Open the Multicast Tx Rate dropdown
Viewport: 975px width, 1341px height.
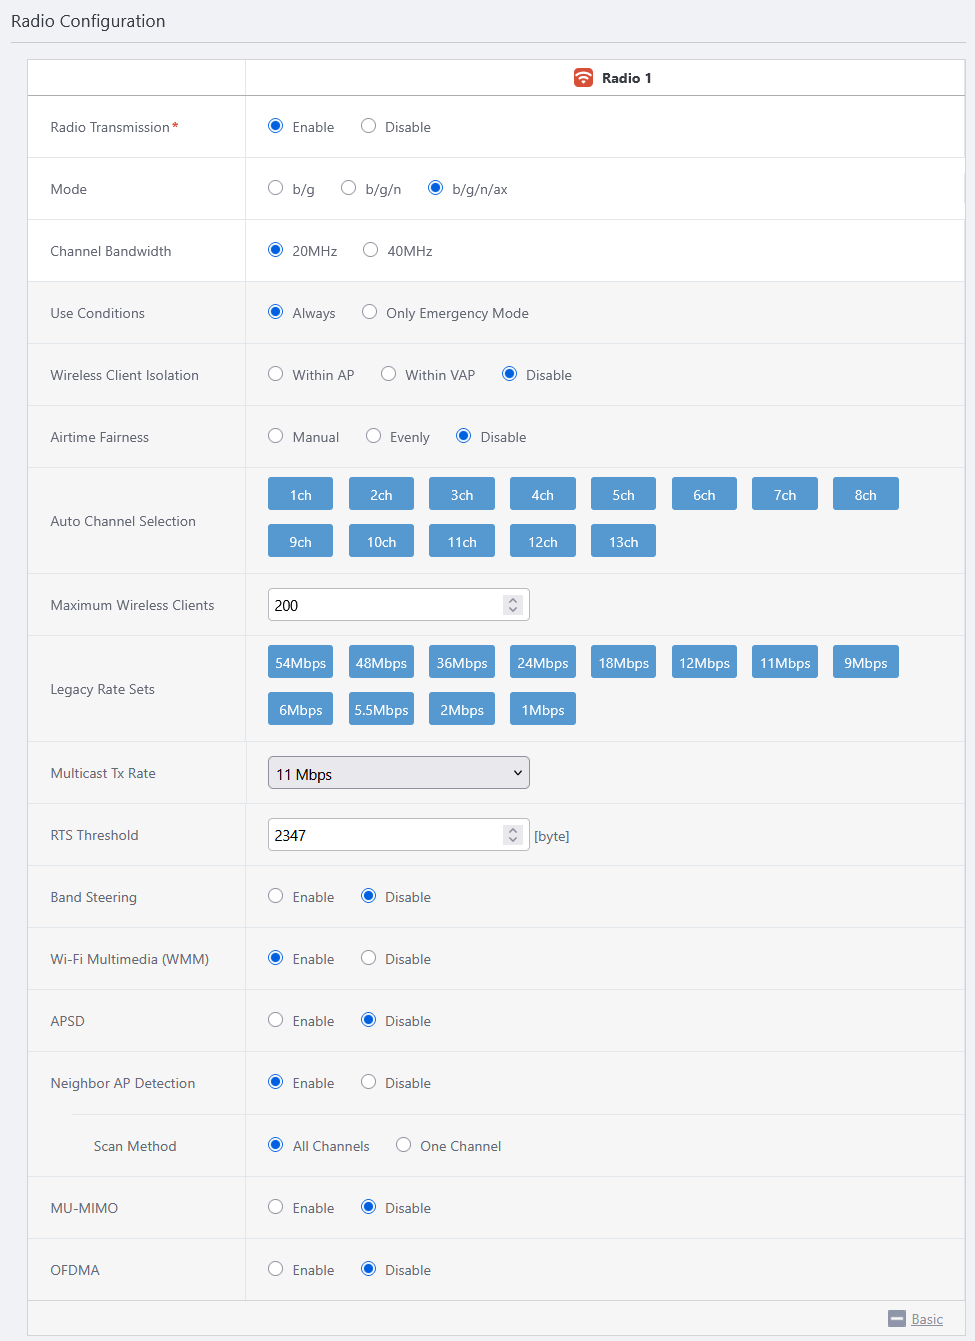click(399, 773)
